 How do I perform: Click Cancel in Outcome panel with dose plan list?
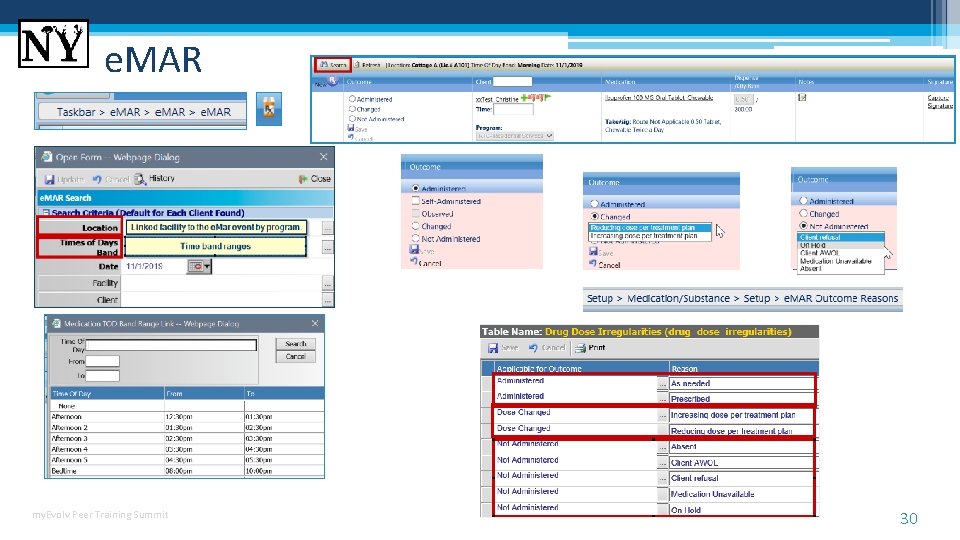(x=605, y=264)
